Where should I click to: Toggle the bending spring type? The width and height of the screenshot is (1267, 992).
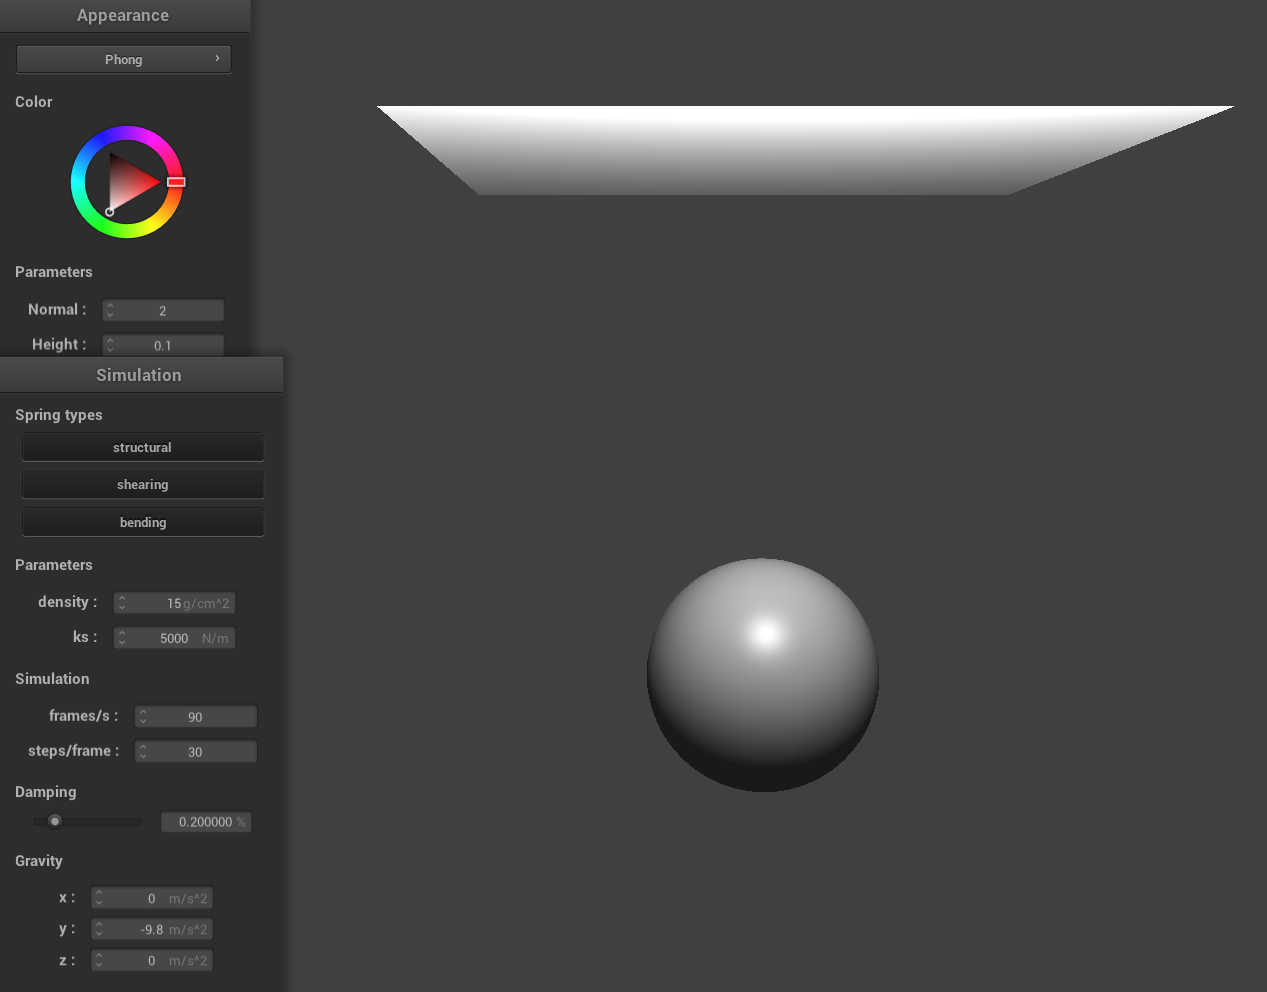(x=142, y=522)
